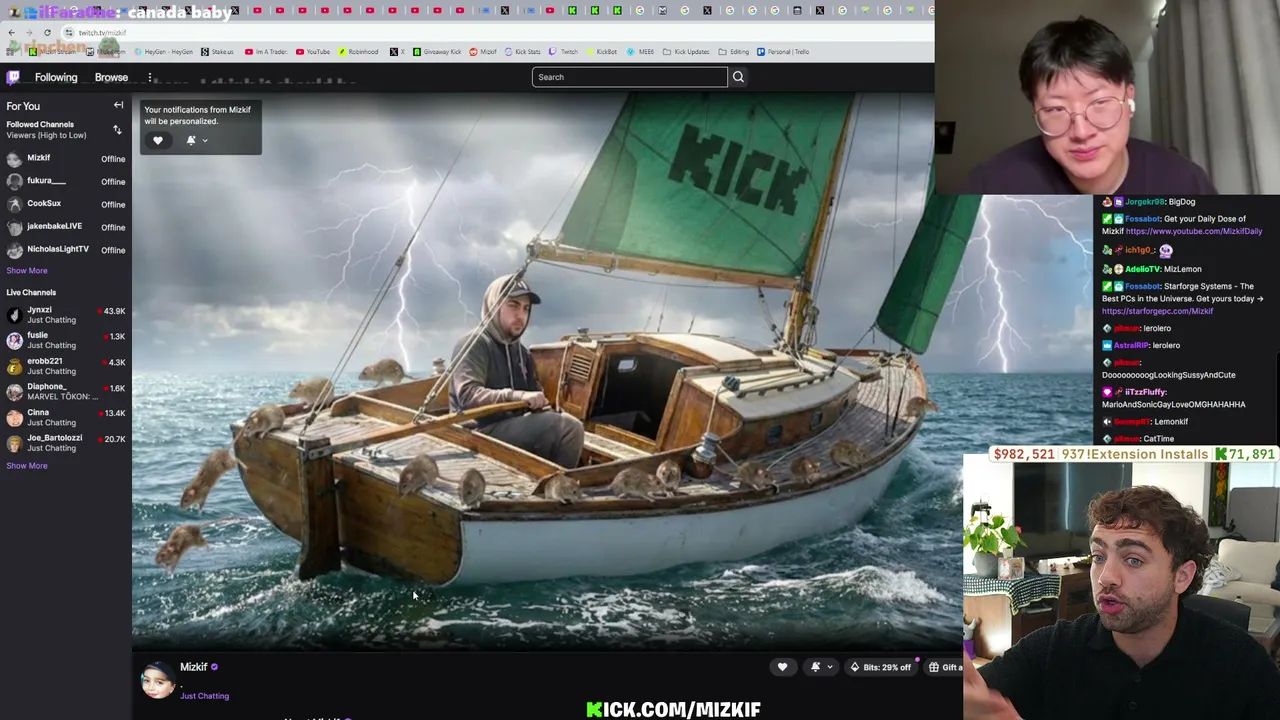This screenshot has height=720, width=1280.
Task: Open the three-dot more menu beside Browse
Action: pos(150,77)
